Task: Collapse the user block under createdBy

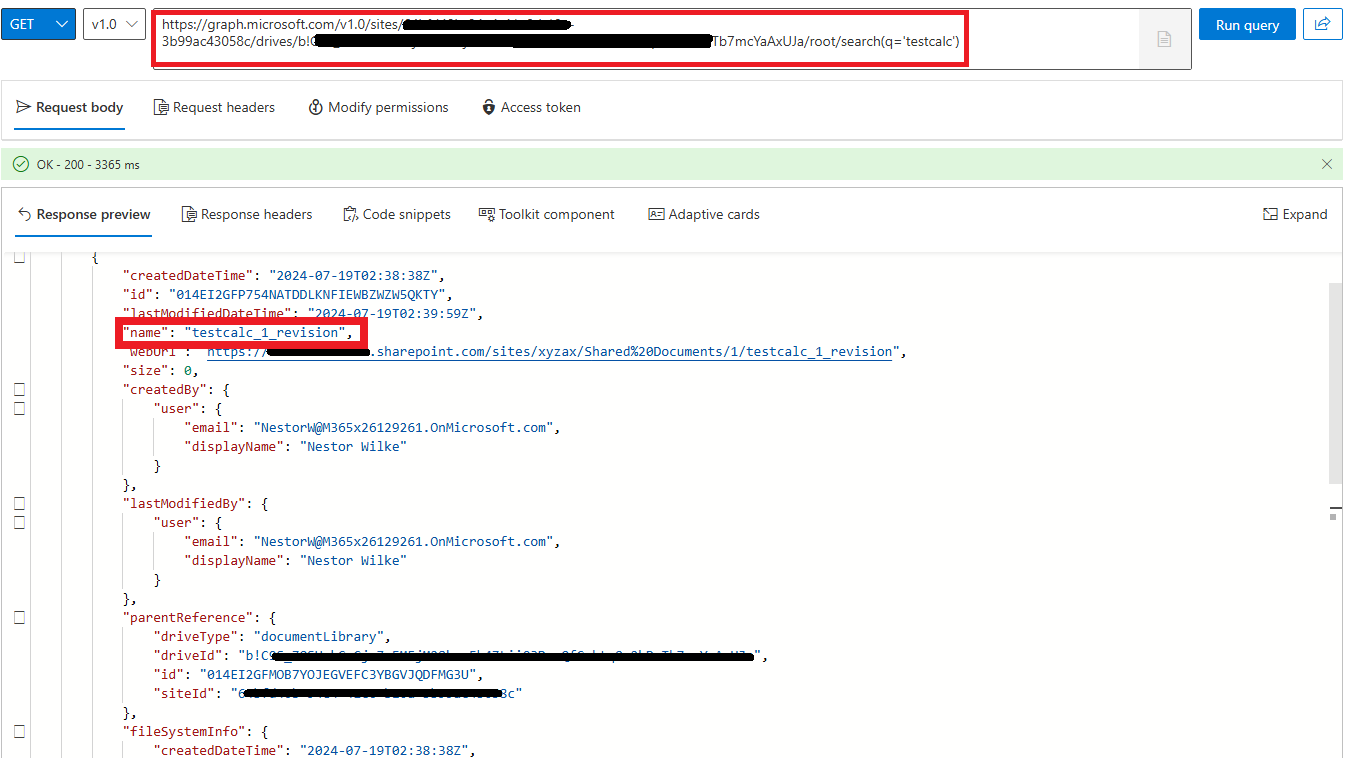Action: click(19, 408)
